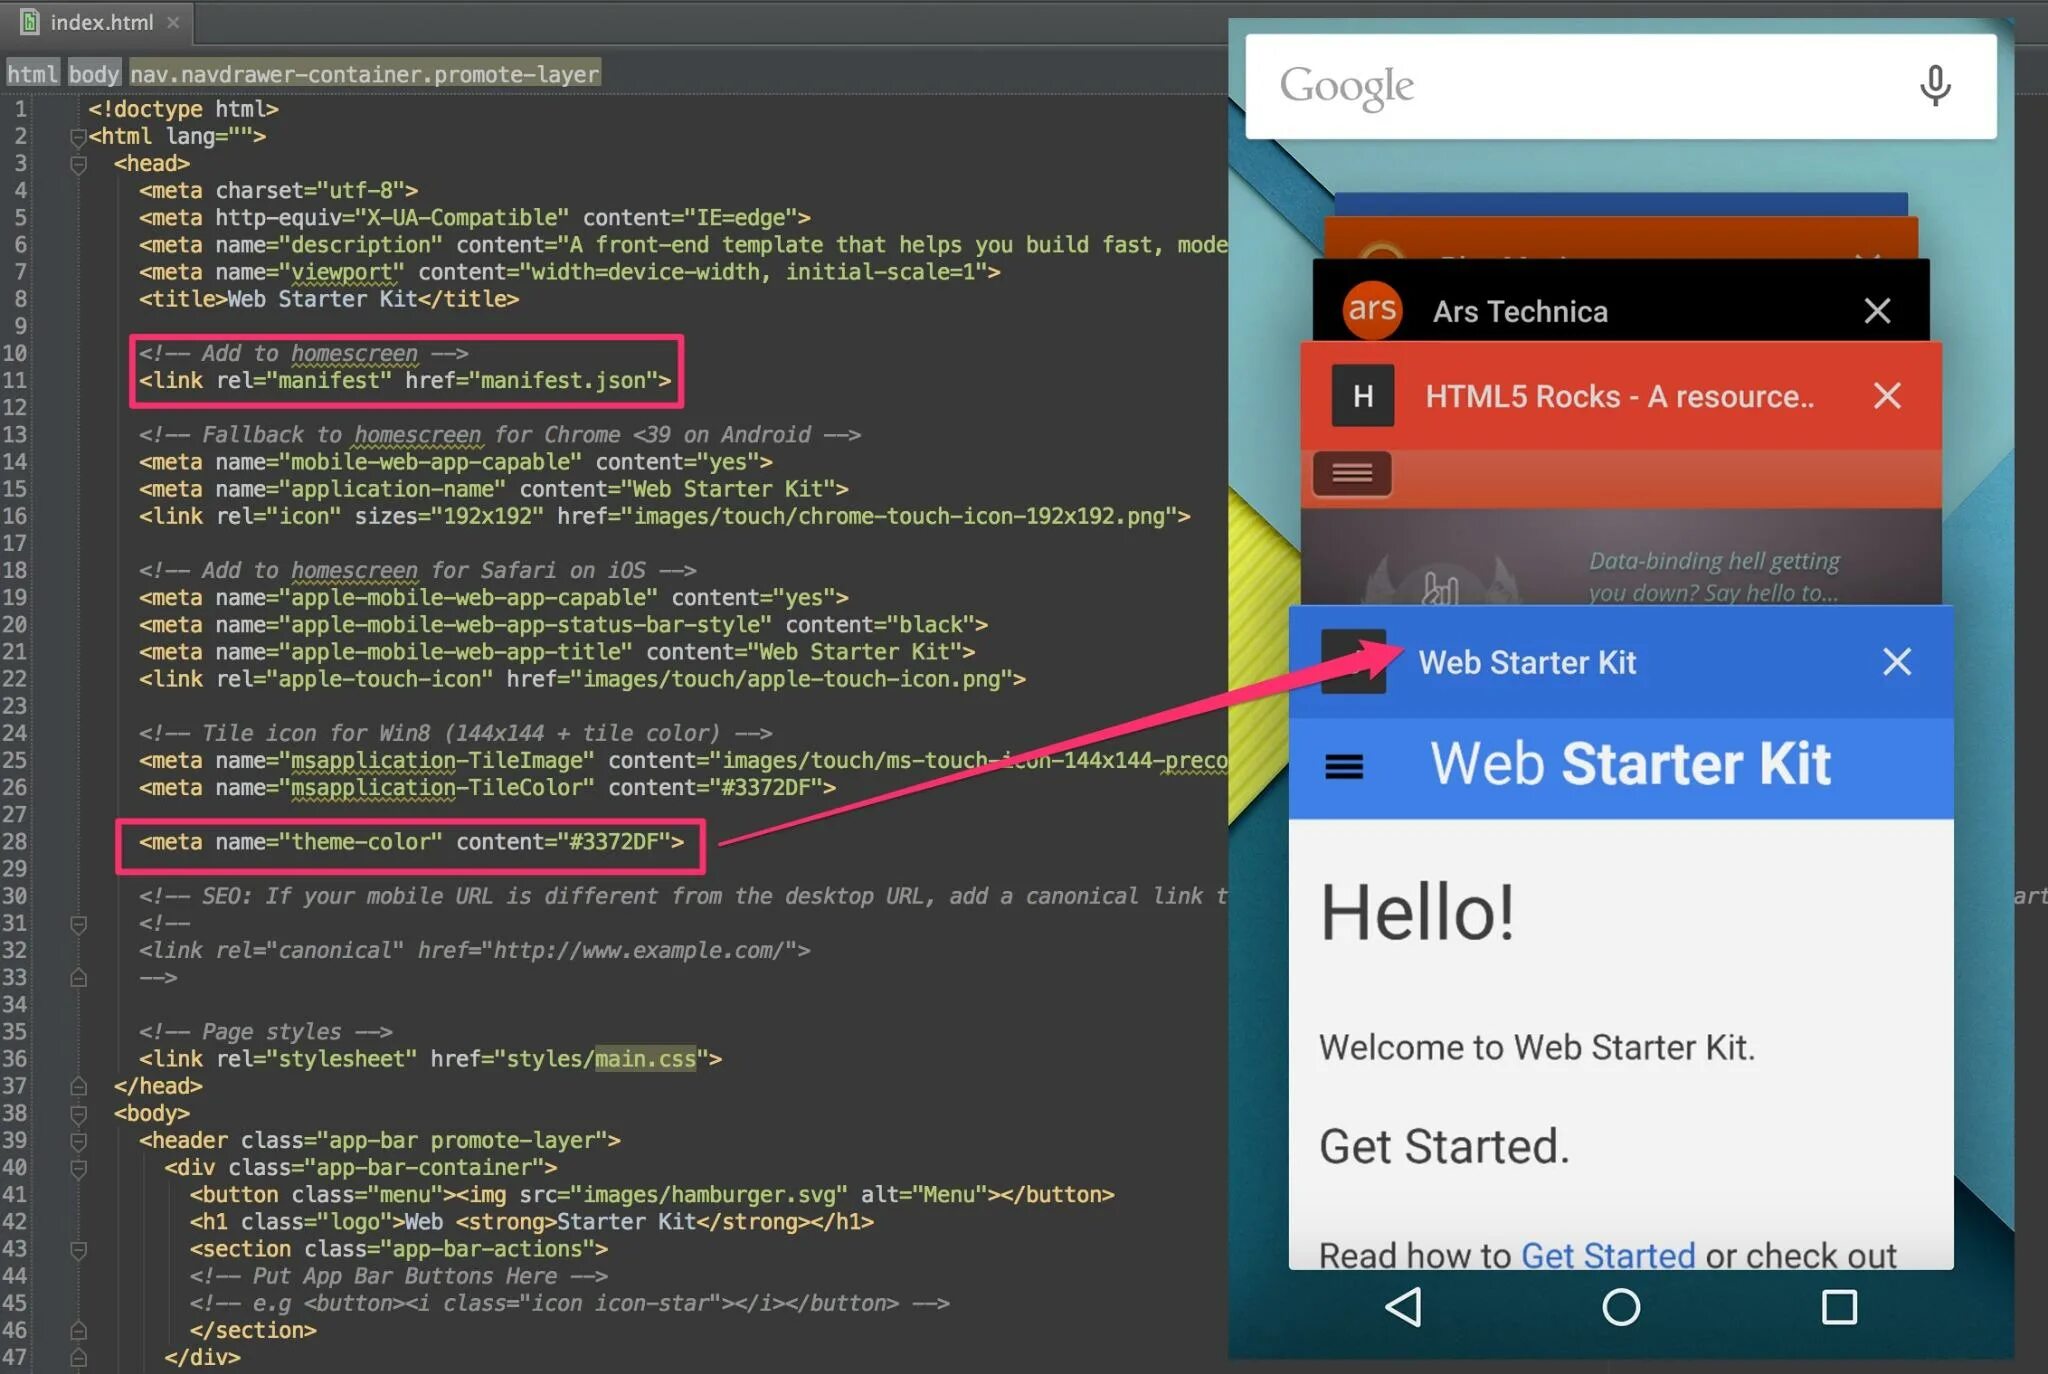Click the index.html file icon in tab
This screenshot has width=2048, height=1374.
(30, 21)
